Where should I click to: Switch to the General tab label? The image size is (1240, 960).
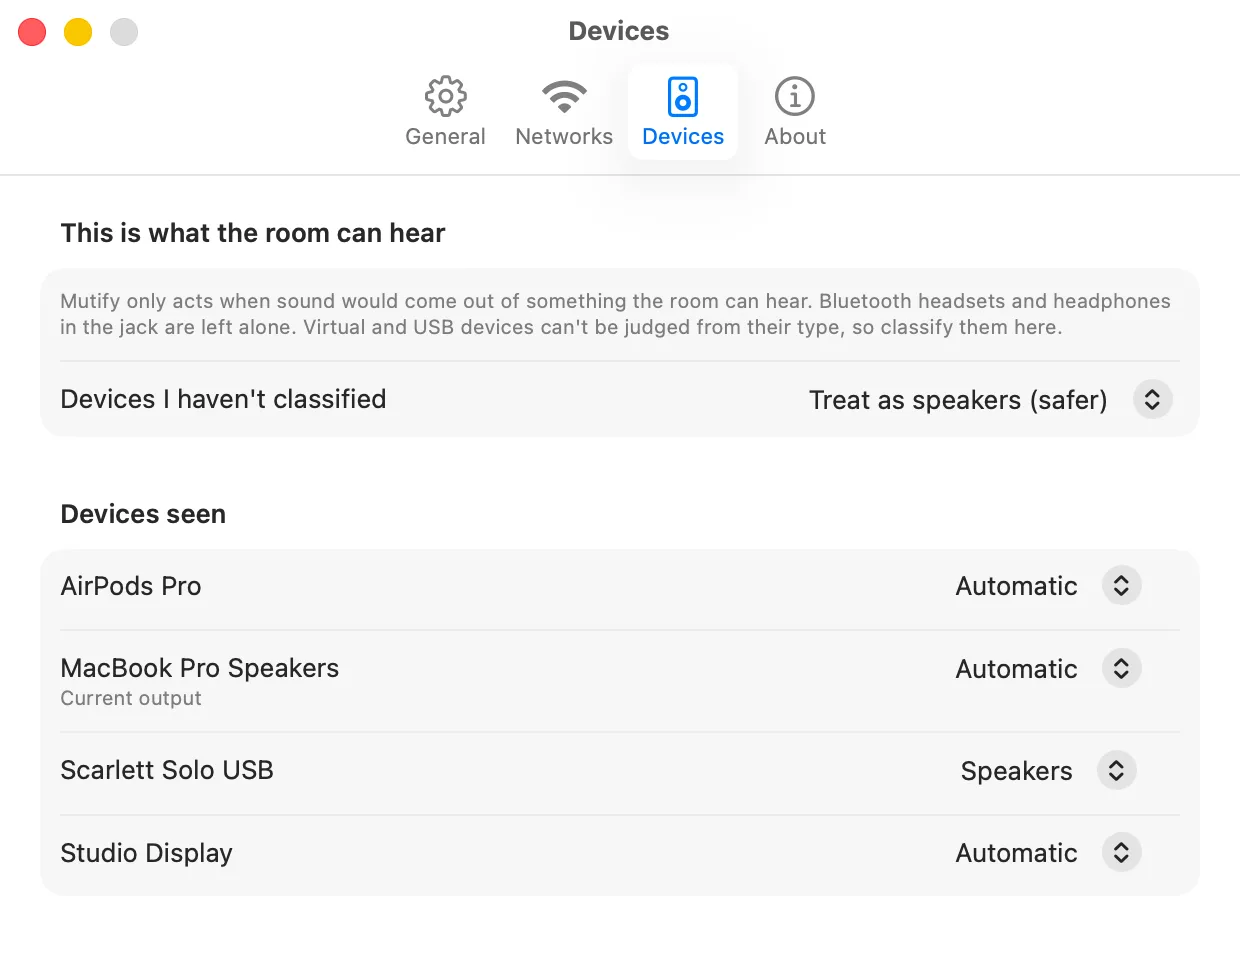point(445,137)
